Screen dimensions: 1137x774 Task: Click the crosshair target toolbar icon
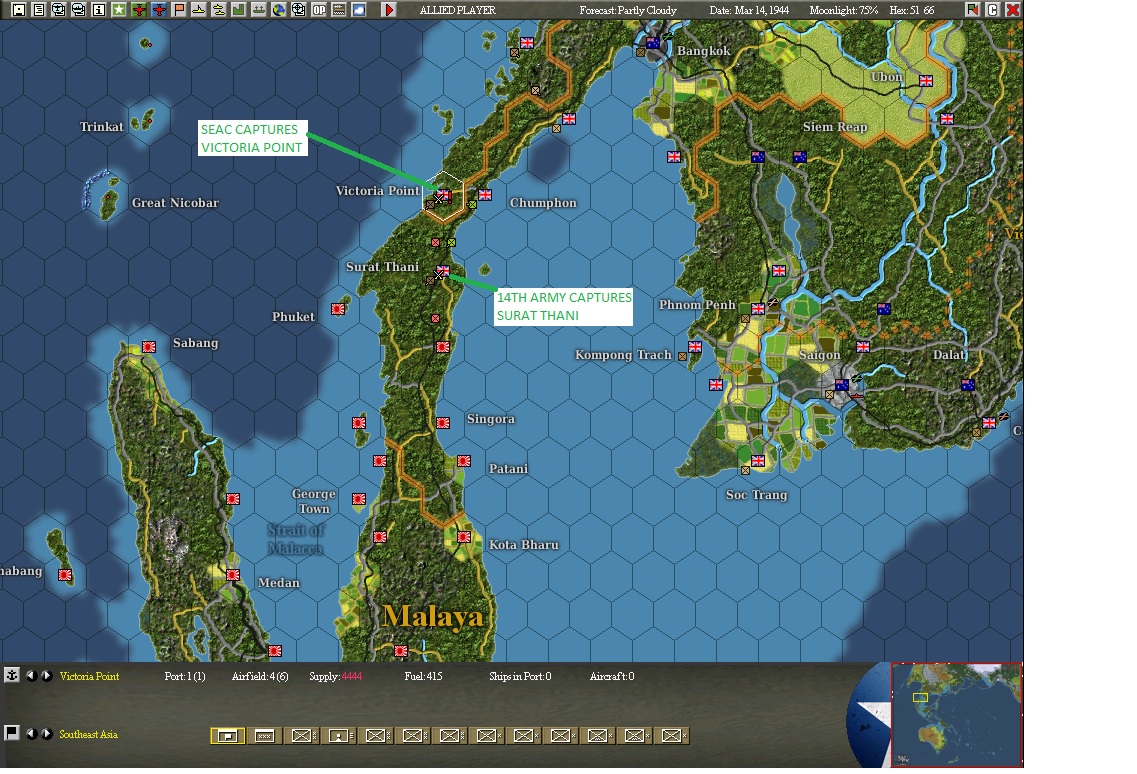(x=298, y=10)
